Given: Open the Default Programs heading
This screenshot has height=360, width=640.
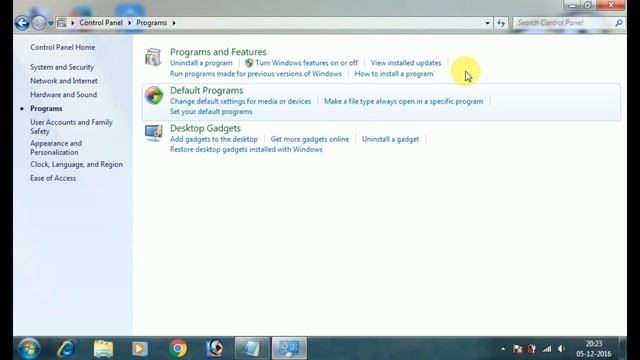Looking at the screenshot, I should tap(207, 90).
